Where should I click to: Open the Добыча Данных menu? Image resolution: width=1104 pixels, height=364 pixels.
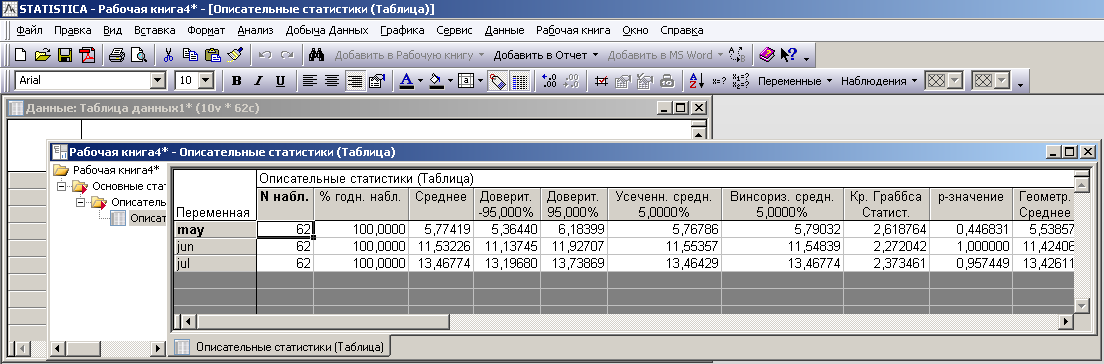pos(327,30)
